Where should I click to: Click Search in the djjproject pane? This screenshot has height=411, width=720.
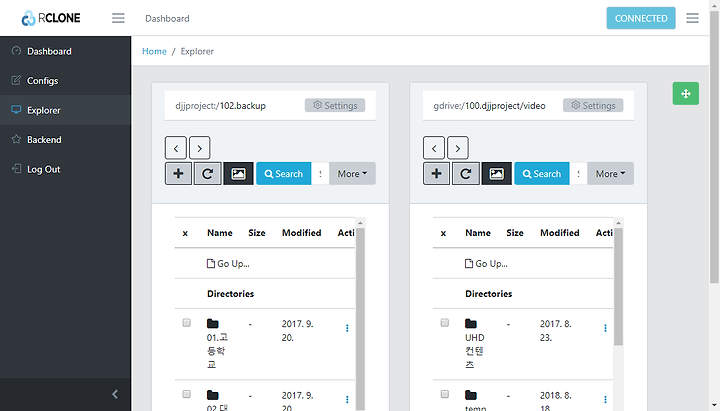pyautogui.click(x=283, y=173)
